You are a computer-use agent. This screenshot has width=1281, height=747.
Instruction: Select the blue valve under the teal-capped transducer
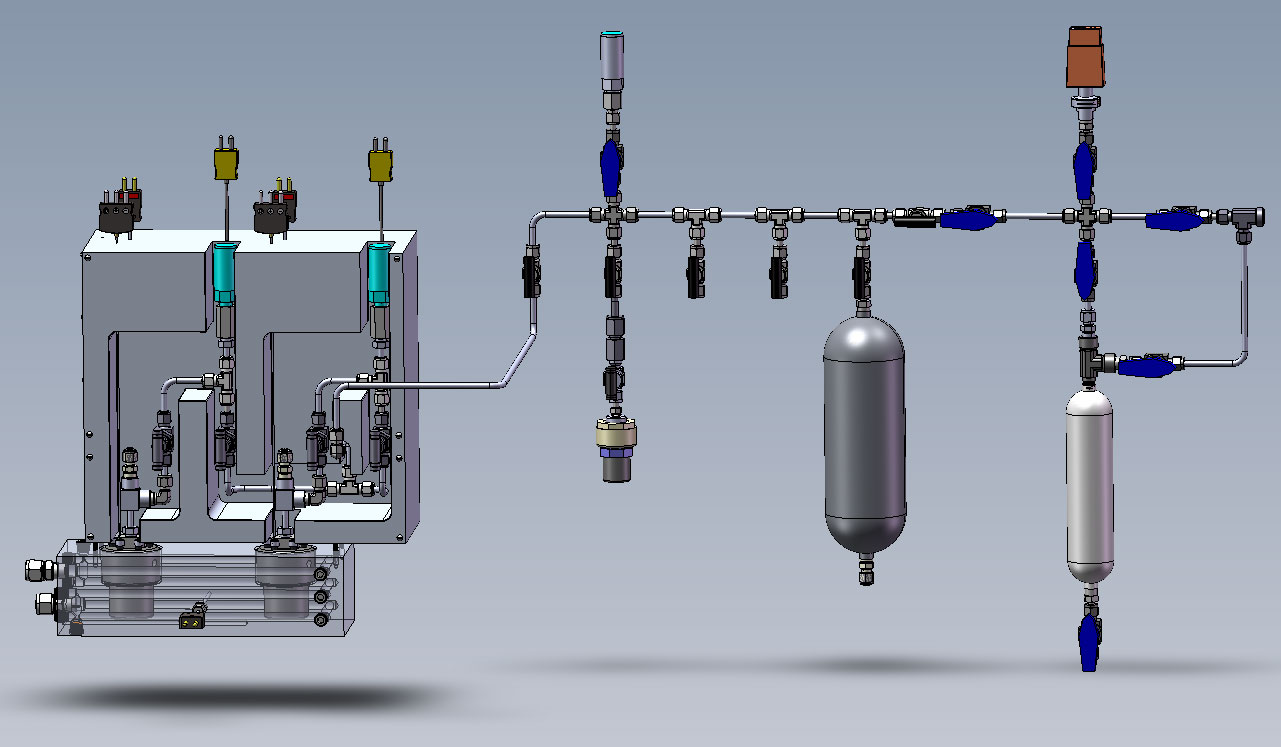coord(612,167)
